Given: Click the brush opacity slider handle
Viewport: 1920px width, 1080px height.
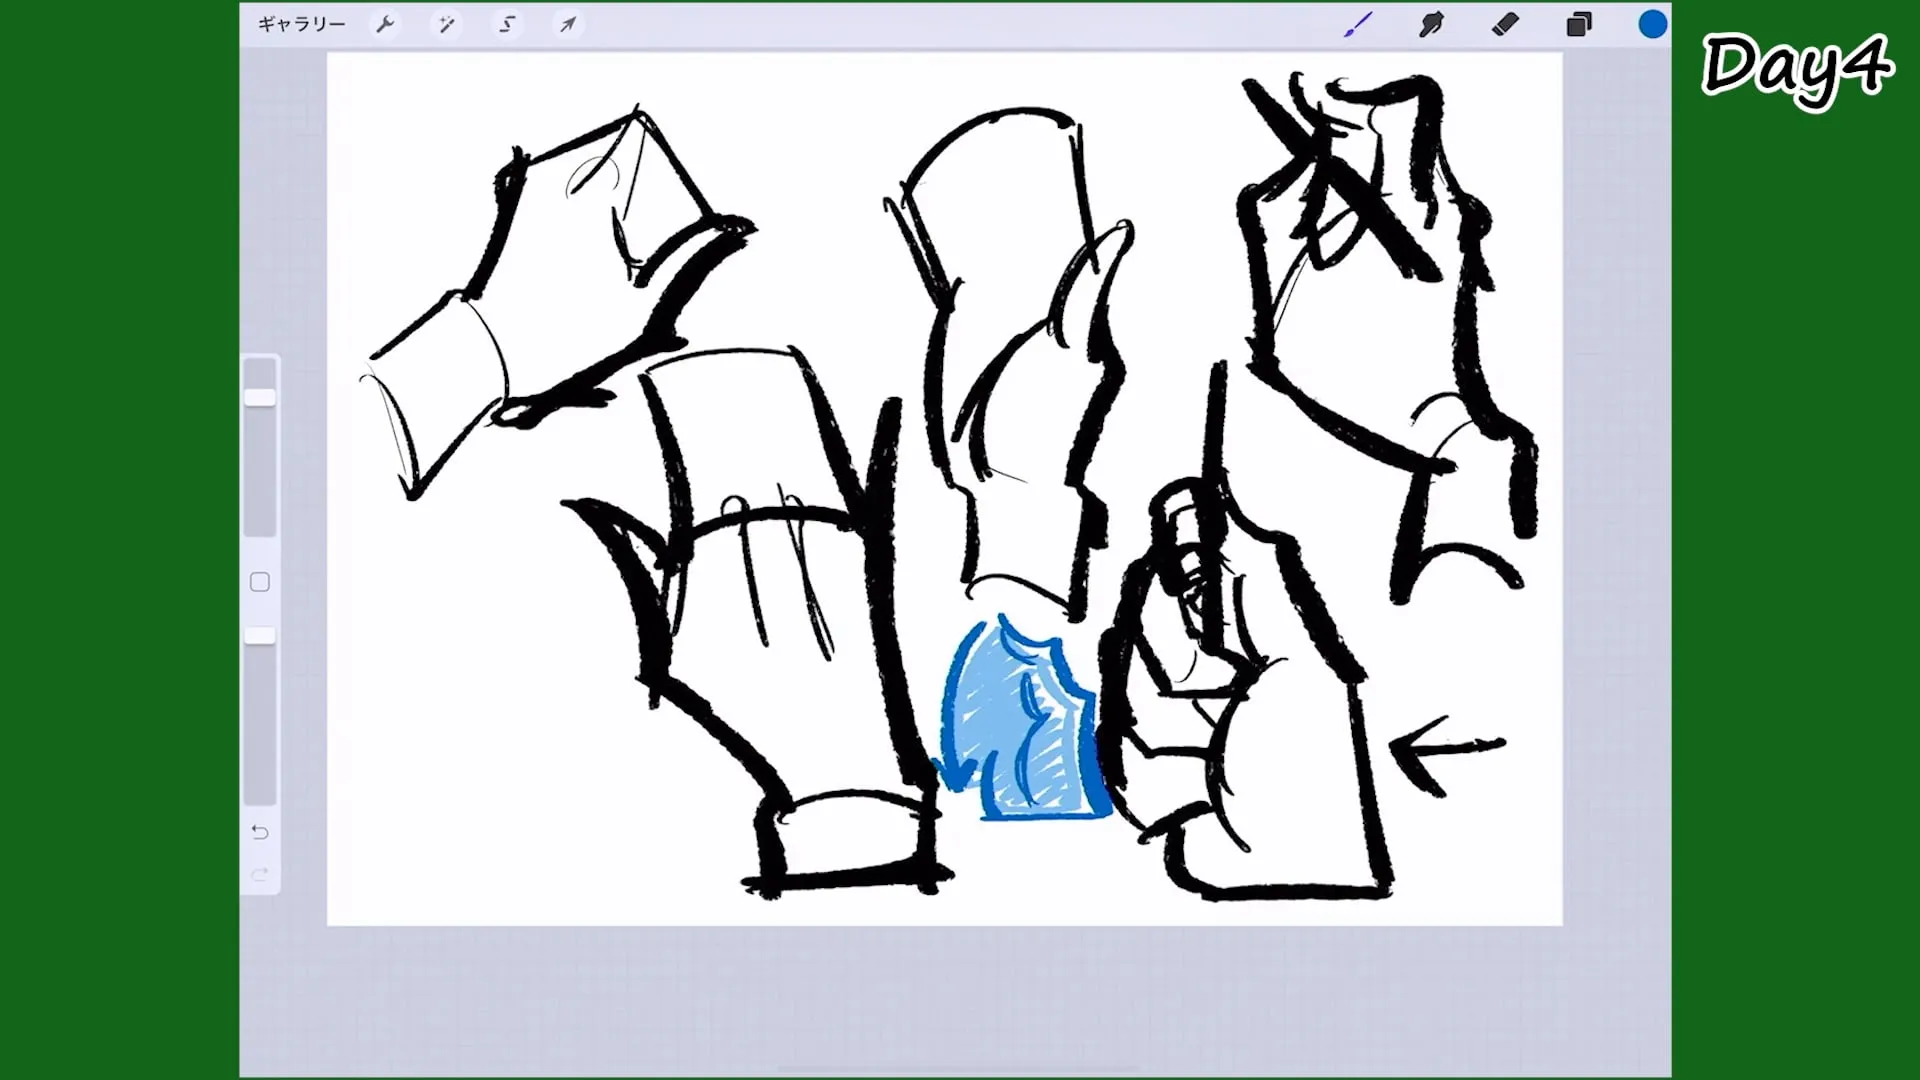Looking at the screenshot, I should (260, 635).
